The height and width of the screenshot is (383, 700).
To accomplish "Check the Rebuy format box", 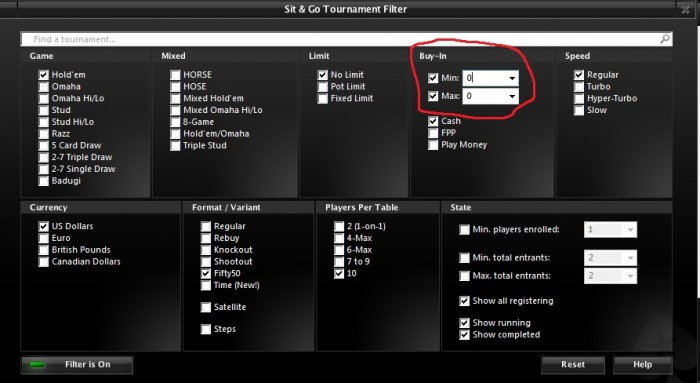I will pyautogui.click(x=205, y=238).
